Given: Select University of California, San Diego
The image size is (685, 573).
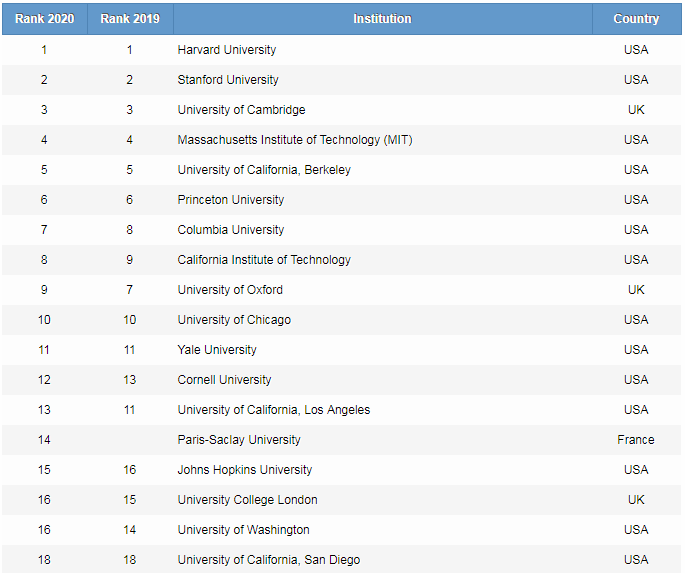Looking at the screenshot, I should coord(269,560).
